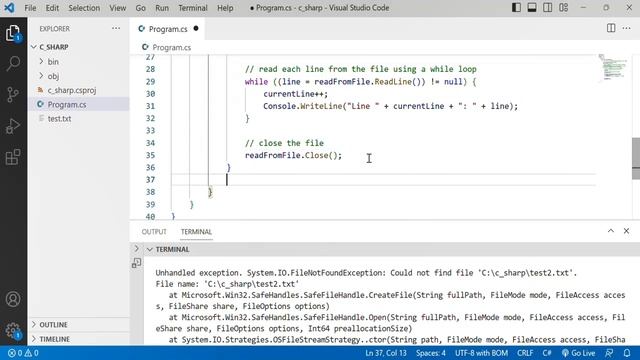Select Program.cs in the Explorer tree

pos(79,104)
